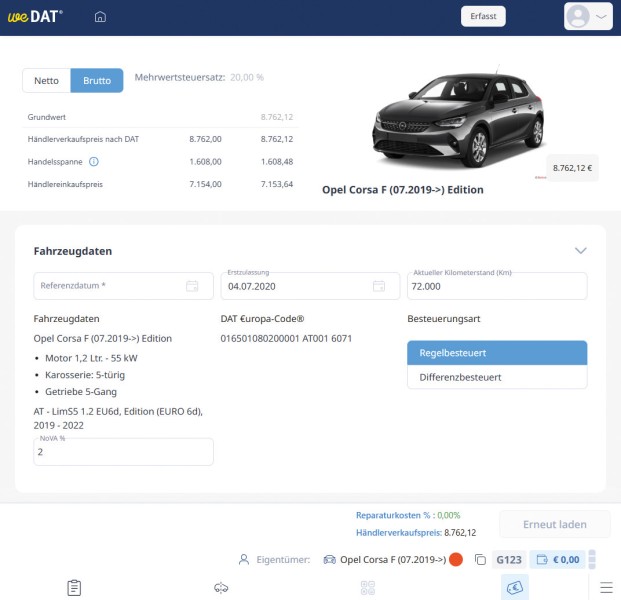The height and width of the screenshot is (600, 621).
Task: Open clipboard report tab at bottom
Action: click(x=74, y=588)
